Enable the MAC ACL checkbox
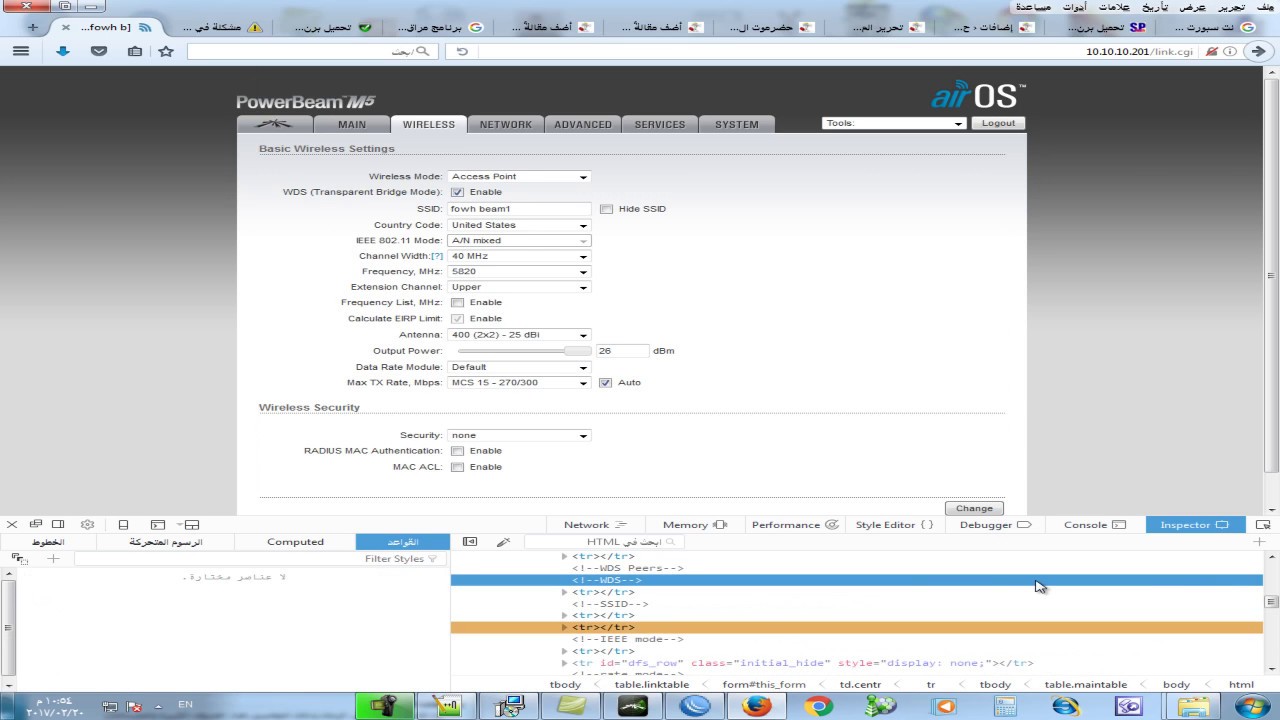 pos(457,467)
